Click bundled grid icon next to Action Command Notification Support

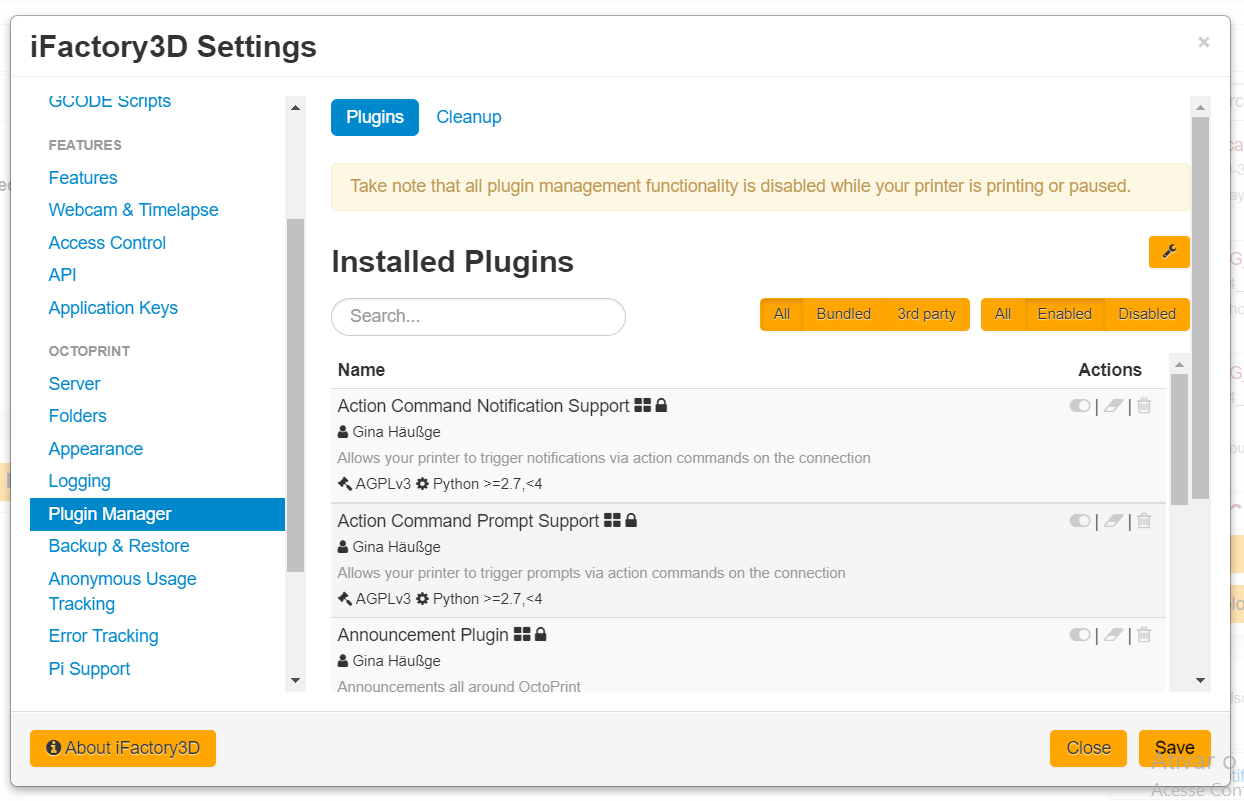[643, 406]
